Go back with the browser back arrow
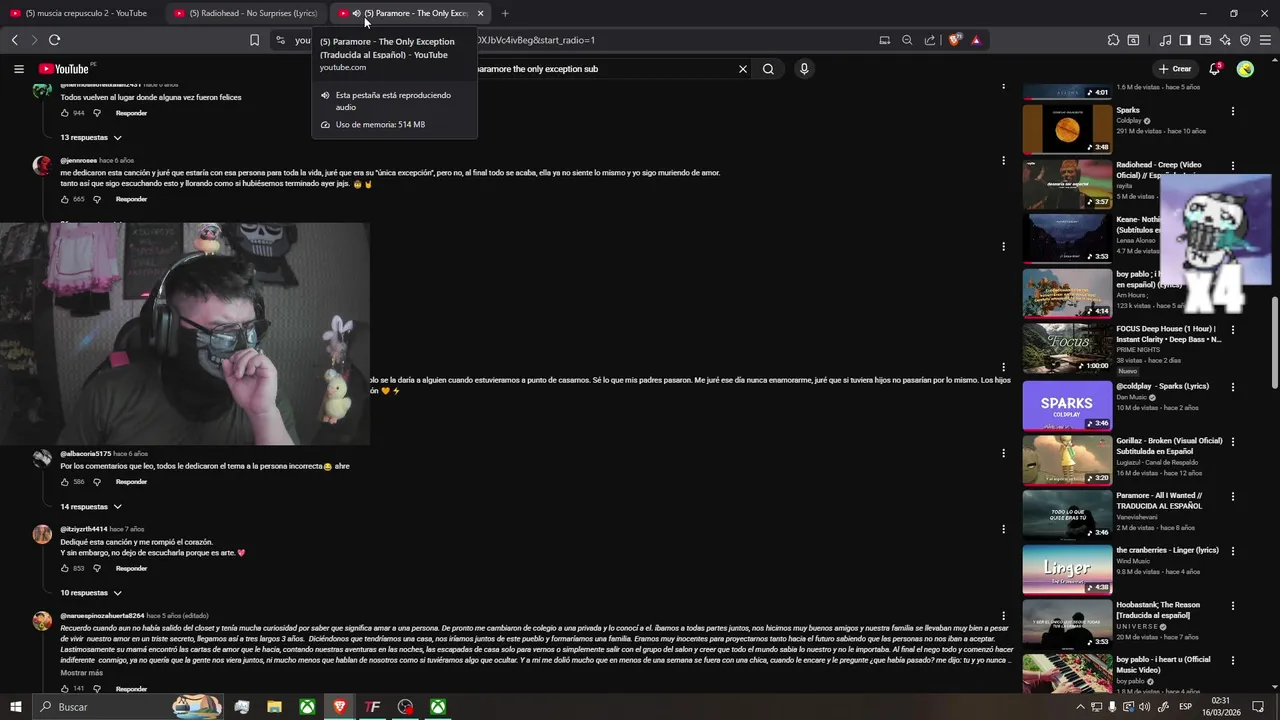The width and height of the screenshot is (1280, 720). tap(15, 40)
